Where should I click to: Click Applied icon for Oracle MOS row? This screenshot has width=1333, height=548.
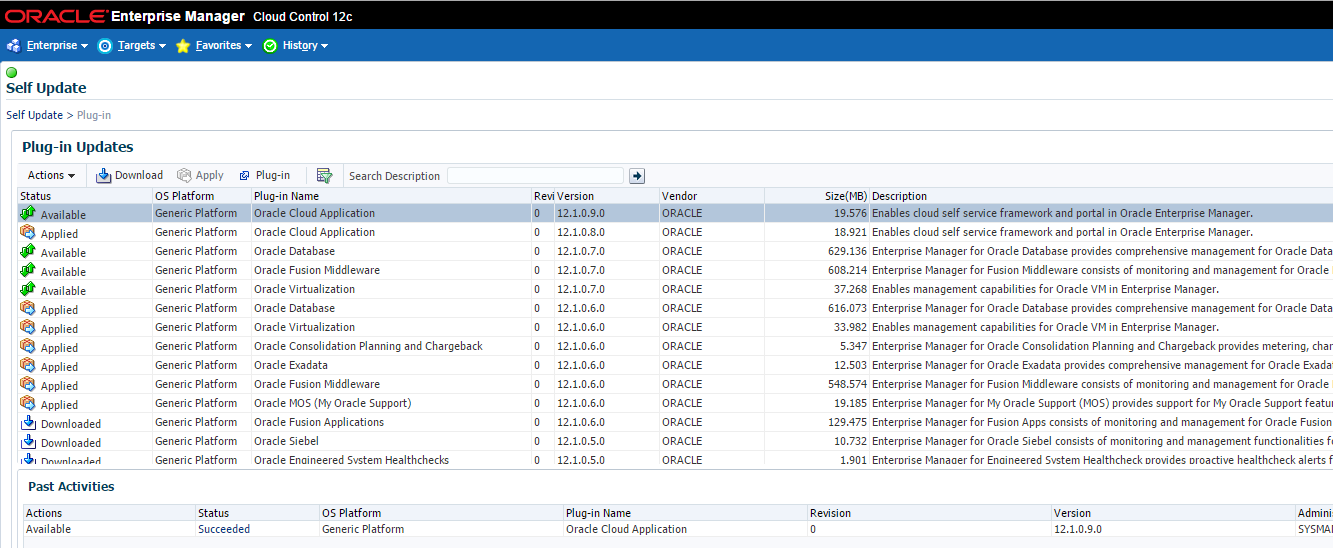point(28,403)
